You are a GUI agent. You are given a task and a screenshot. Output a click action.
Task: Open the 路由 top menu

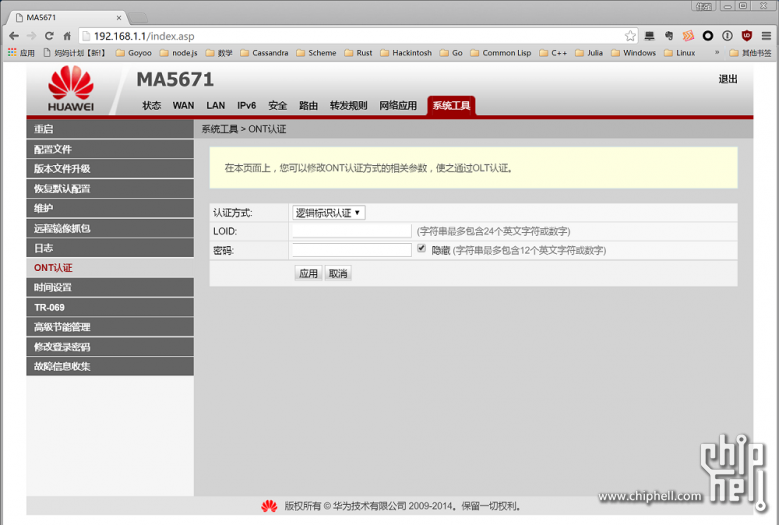tap(308, 105)
